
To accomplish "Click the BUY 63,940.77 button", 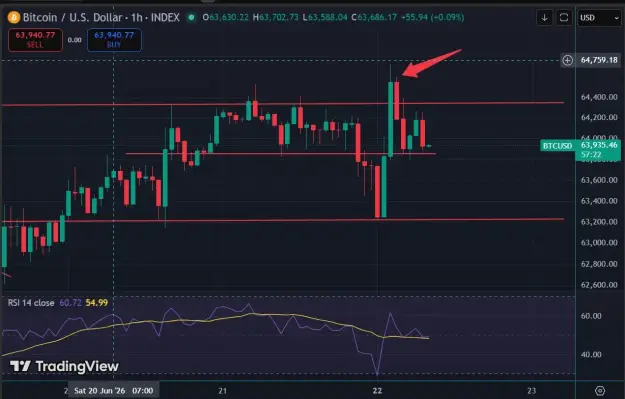I will coord(114,40).
